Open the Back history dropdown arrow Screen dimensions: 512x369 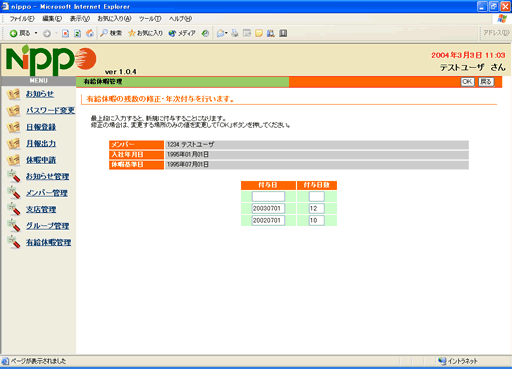36,33
